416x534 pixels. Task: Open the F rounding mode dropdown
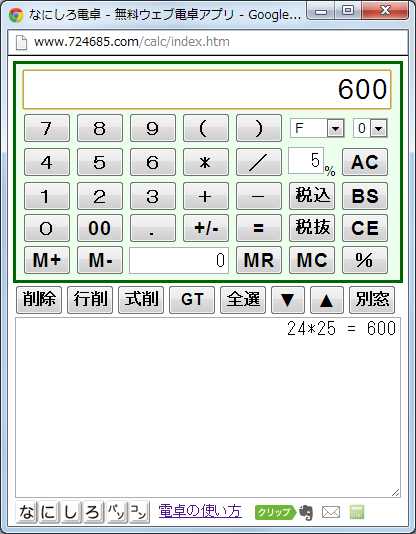[317, 128]
